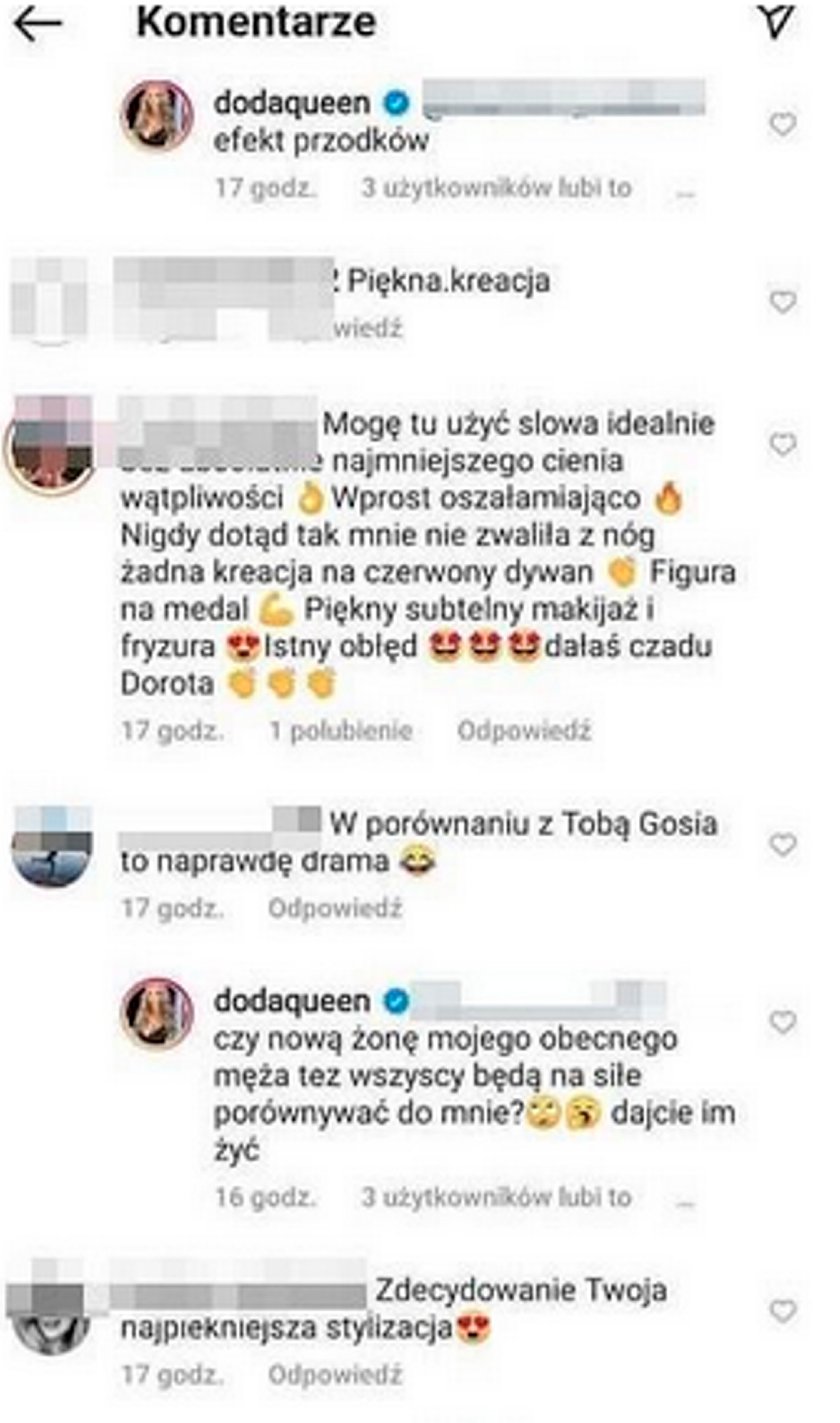The image size is (840, 1423).
Task: Reply to the comment ending 'dałaś czadu Dorota'
Action: [x=525, y=731]
